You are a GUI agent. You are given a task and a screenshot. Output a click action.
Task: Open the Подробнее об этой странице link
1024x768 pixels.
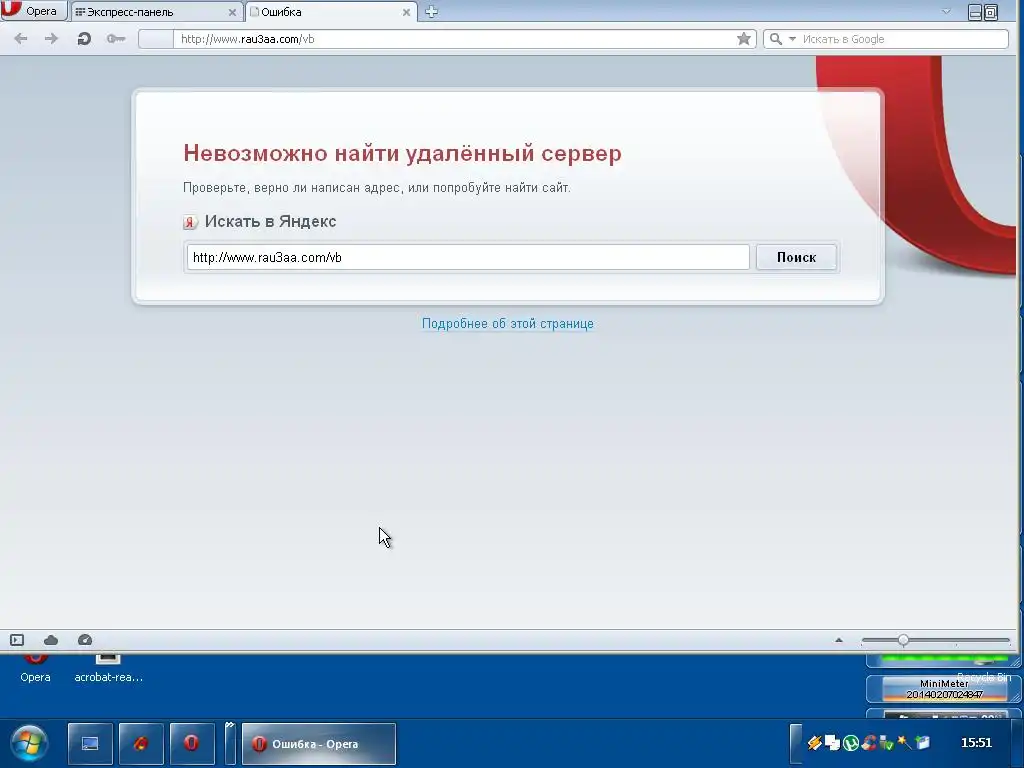tap(507, 323)
